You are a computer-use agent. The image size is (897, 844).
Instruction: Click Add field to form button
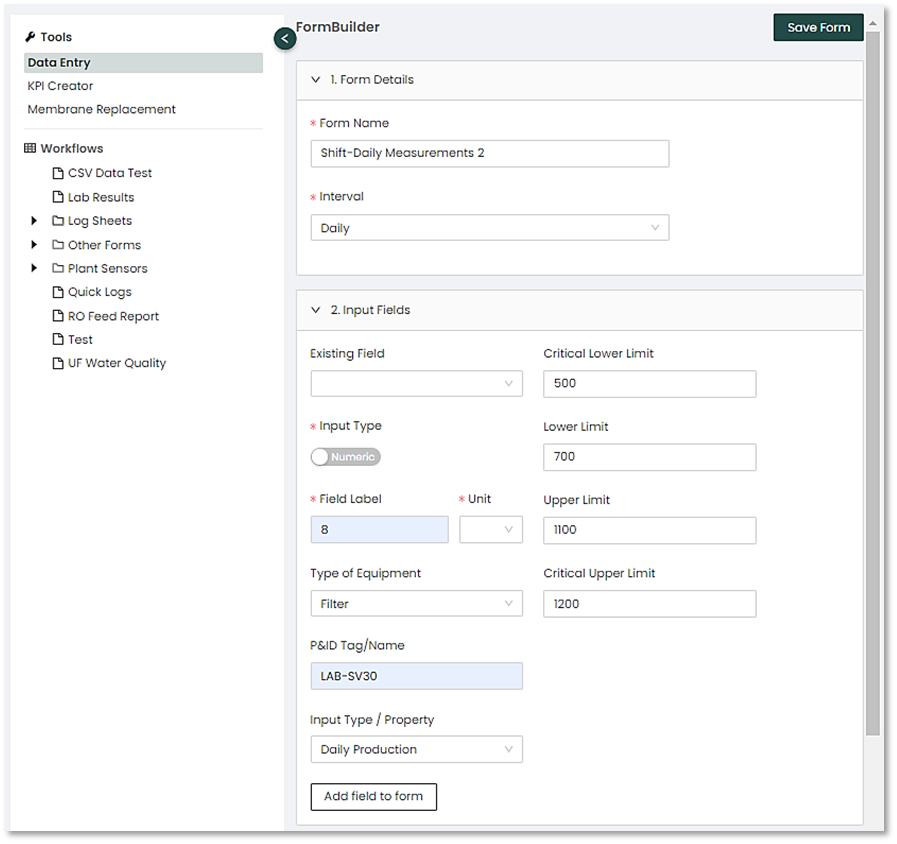click(373, 797)
